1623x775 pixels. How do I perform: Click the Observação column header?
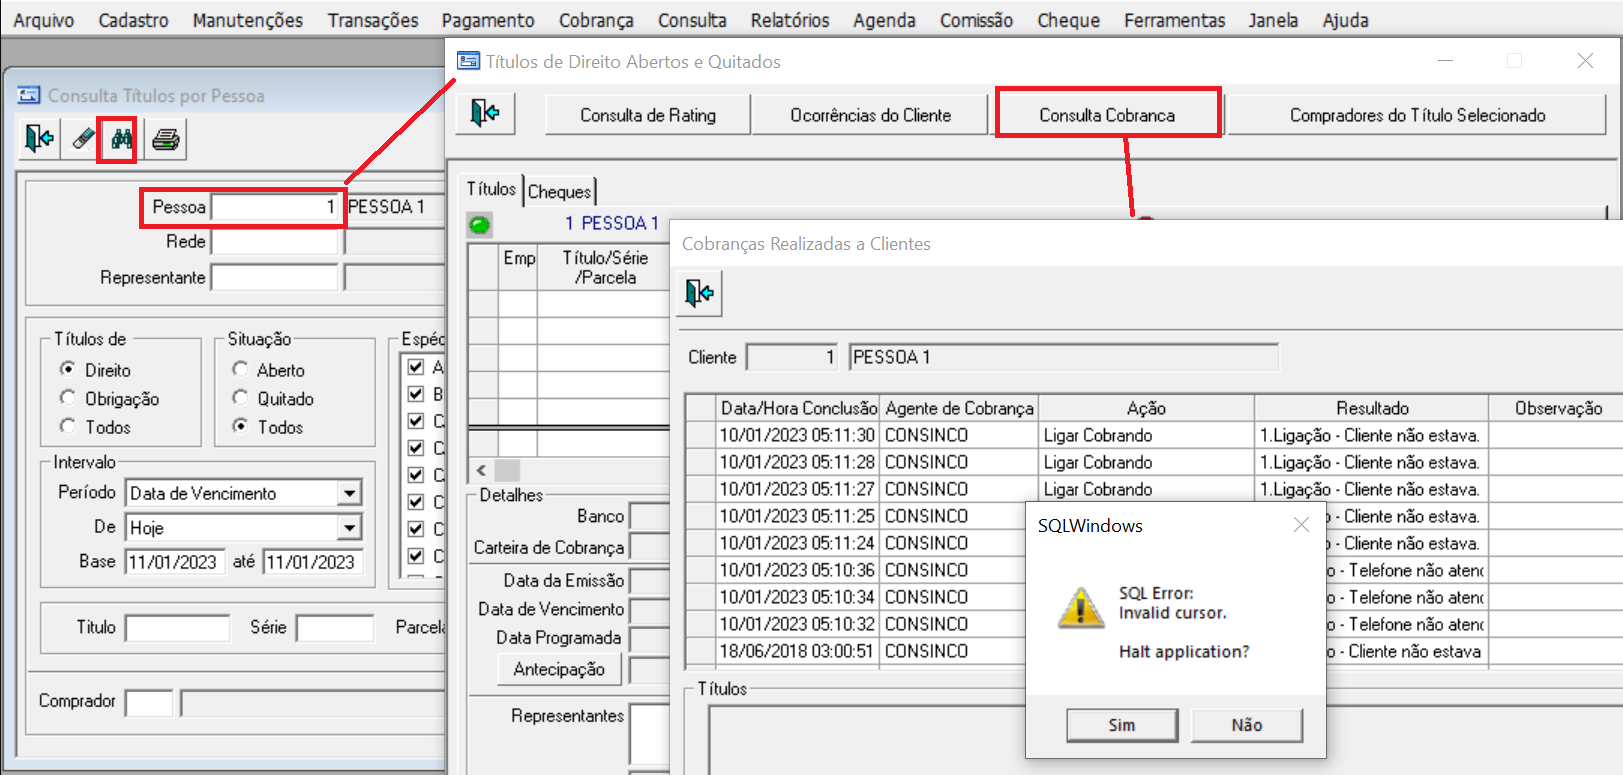click(x=1558, y=408)
